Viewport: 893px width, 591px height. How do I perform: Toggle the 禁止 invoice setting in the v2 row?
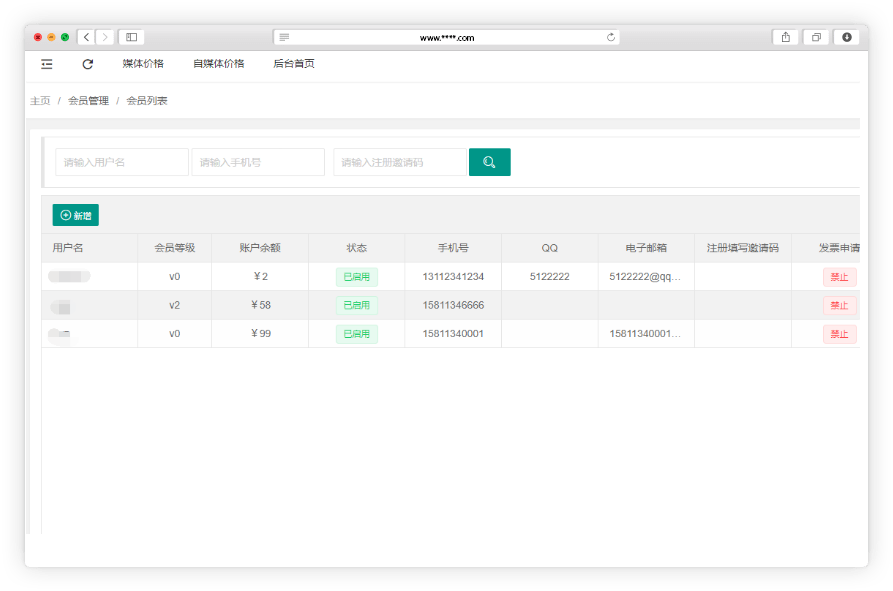839,305
